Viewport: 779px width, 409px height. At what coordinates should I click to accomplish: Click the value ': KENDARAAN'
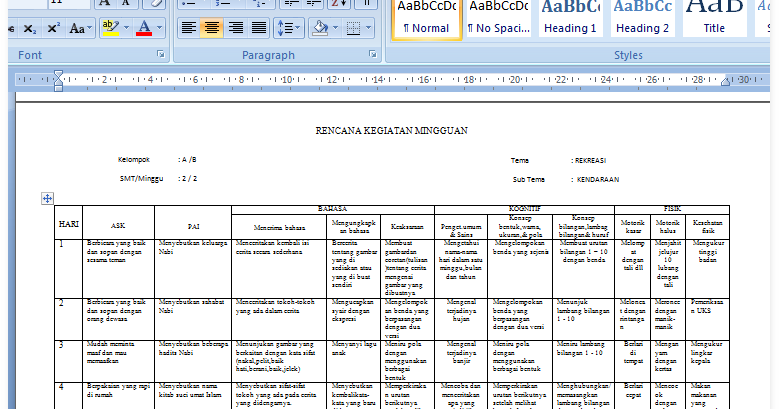click(595, 179)
